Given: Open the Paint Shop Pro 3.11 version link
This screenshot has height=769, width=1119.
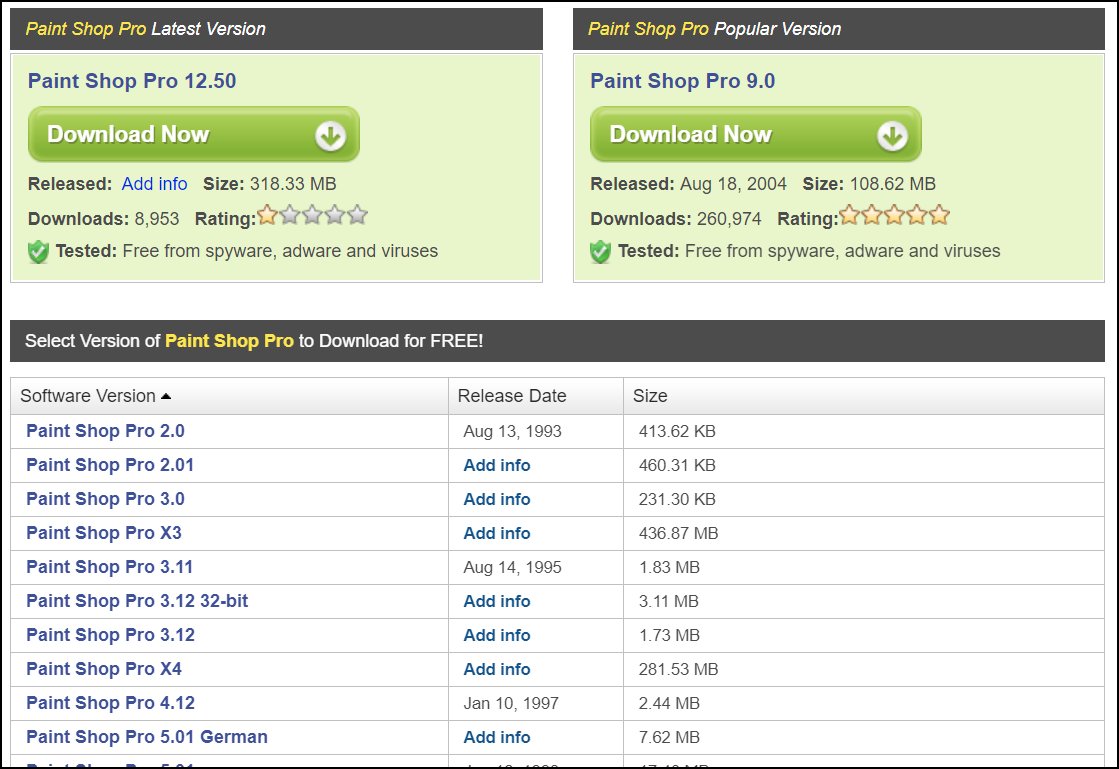Looking at the screenshot, I should [110, 567].
